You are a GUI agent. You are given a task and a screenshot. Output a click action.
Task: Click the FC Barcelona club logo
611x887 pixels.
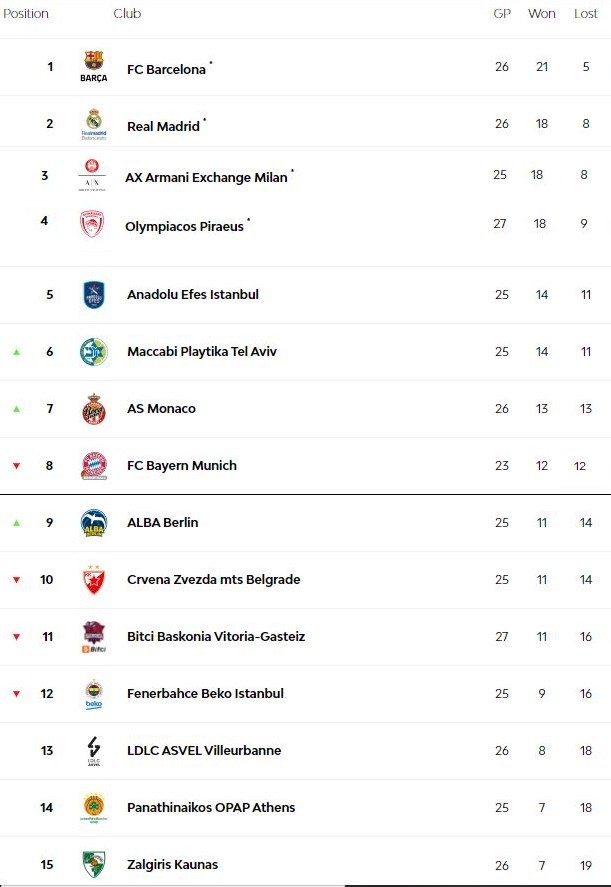tap(93, 66)
